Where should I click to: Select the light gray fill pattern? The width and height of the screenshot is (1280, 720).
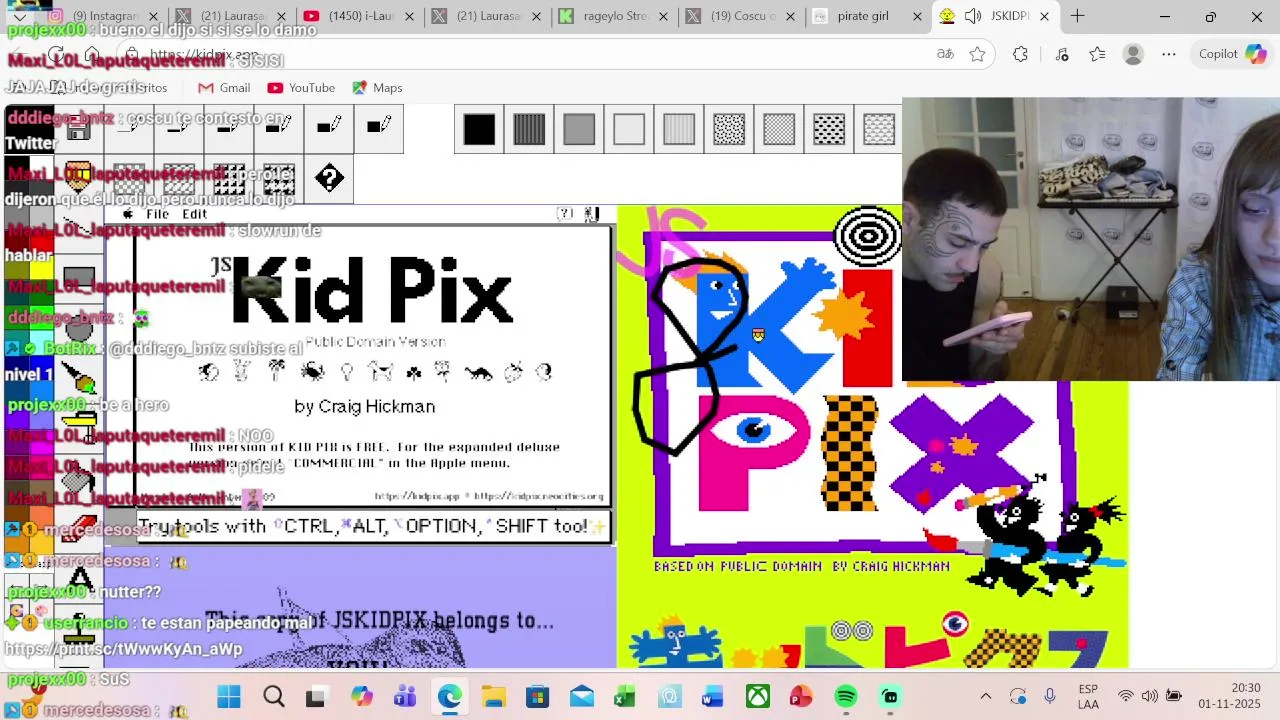[x=629, y=129]
